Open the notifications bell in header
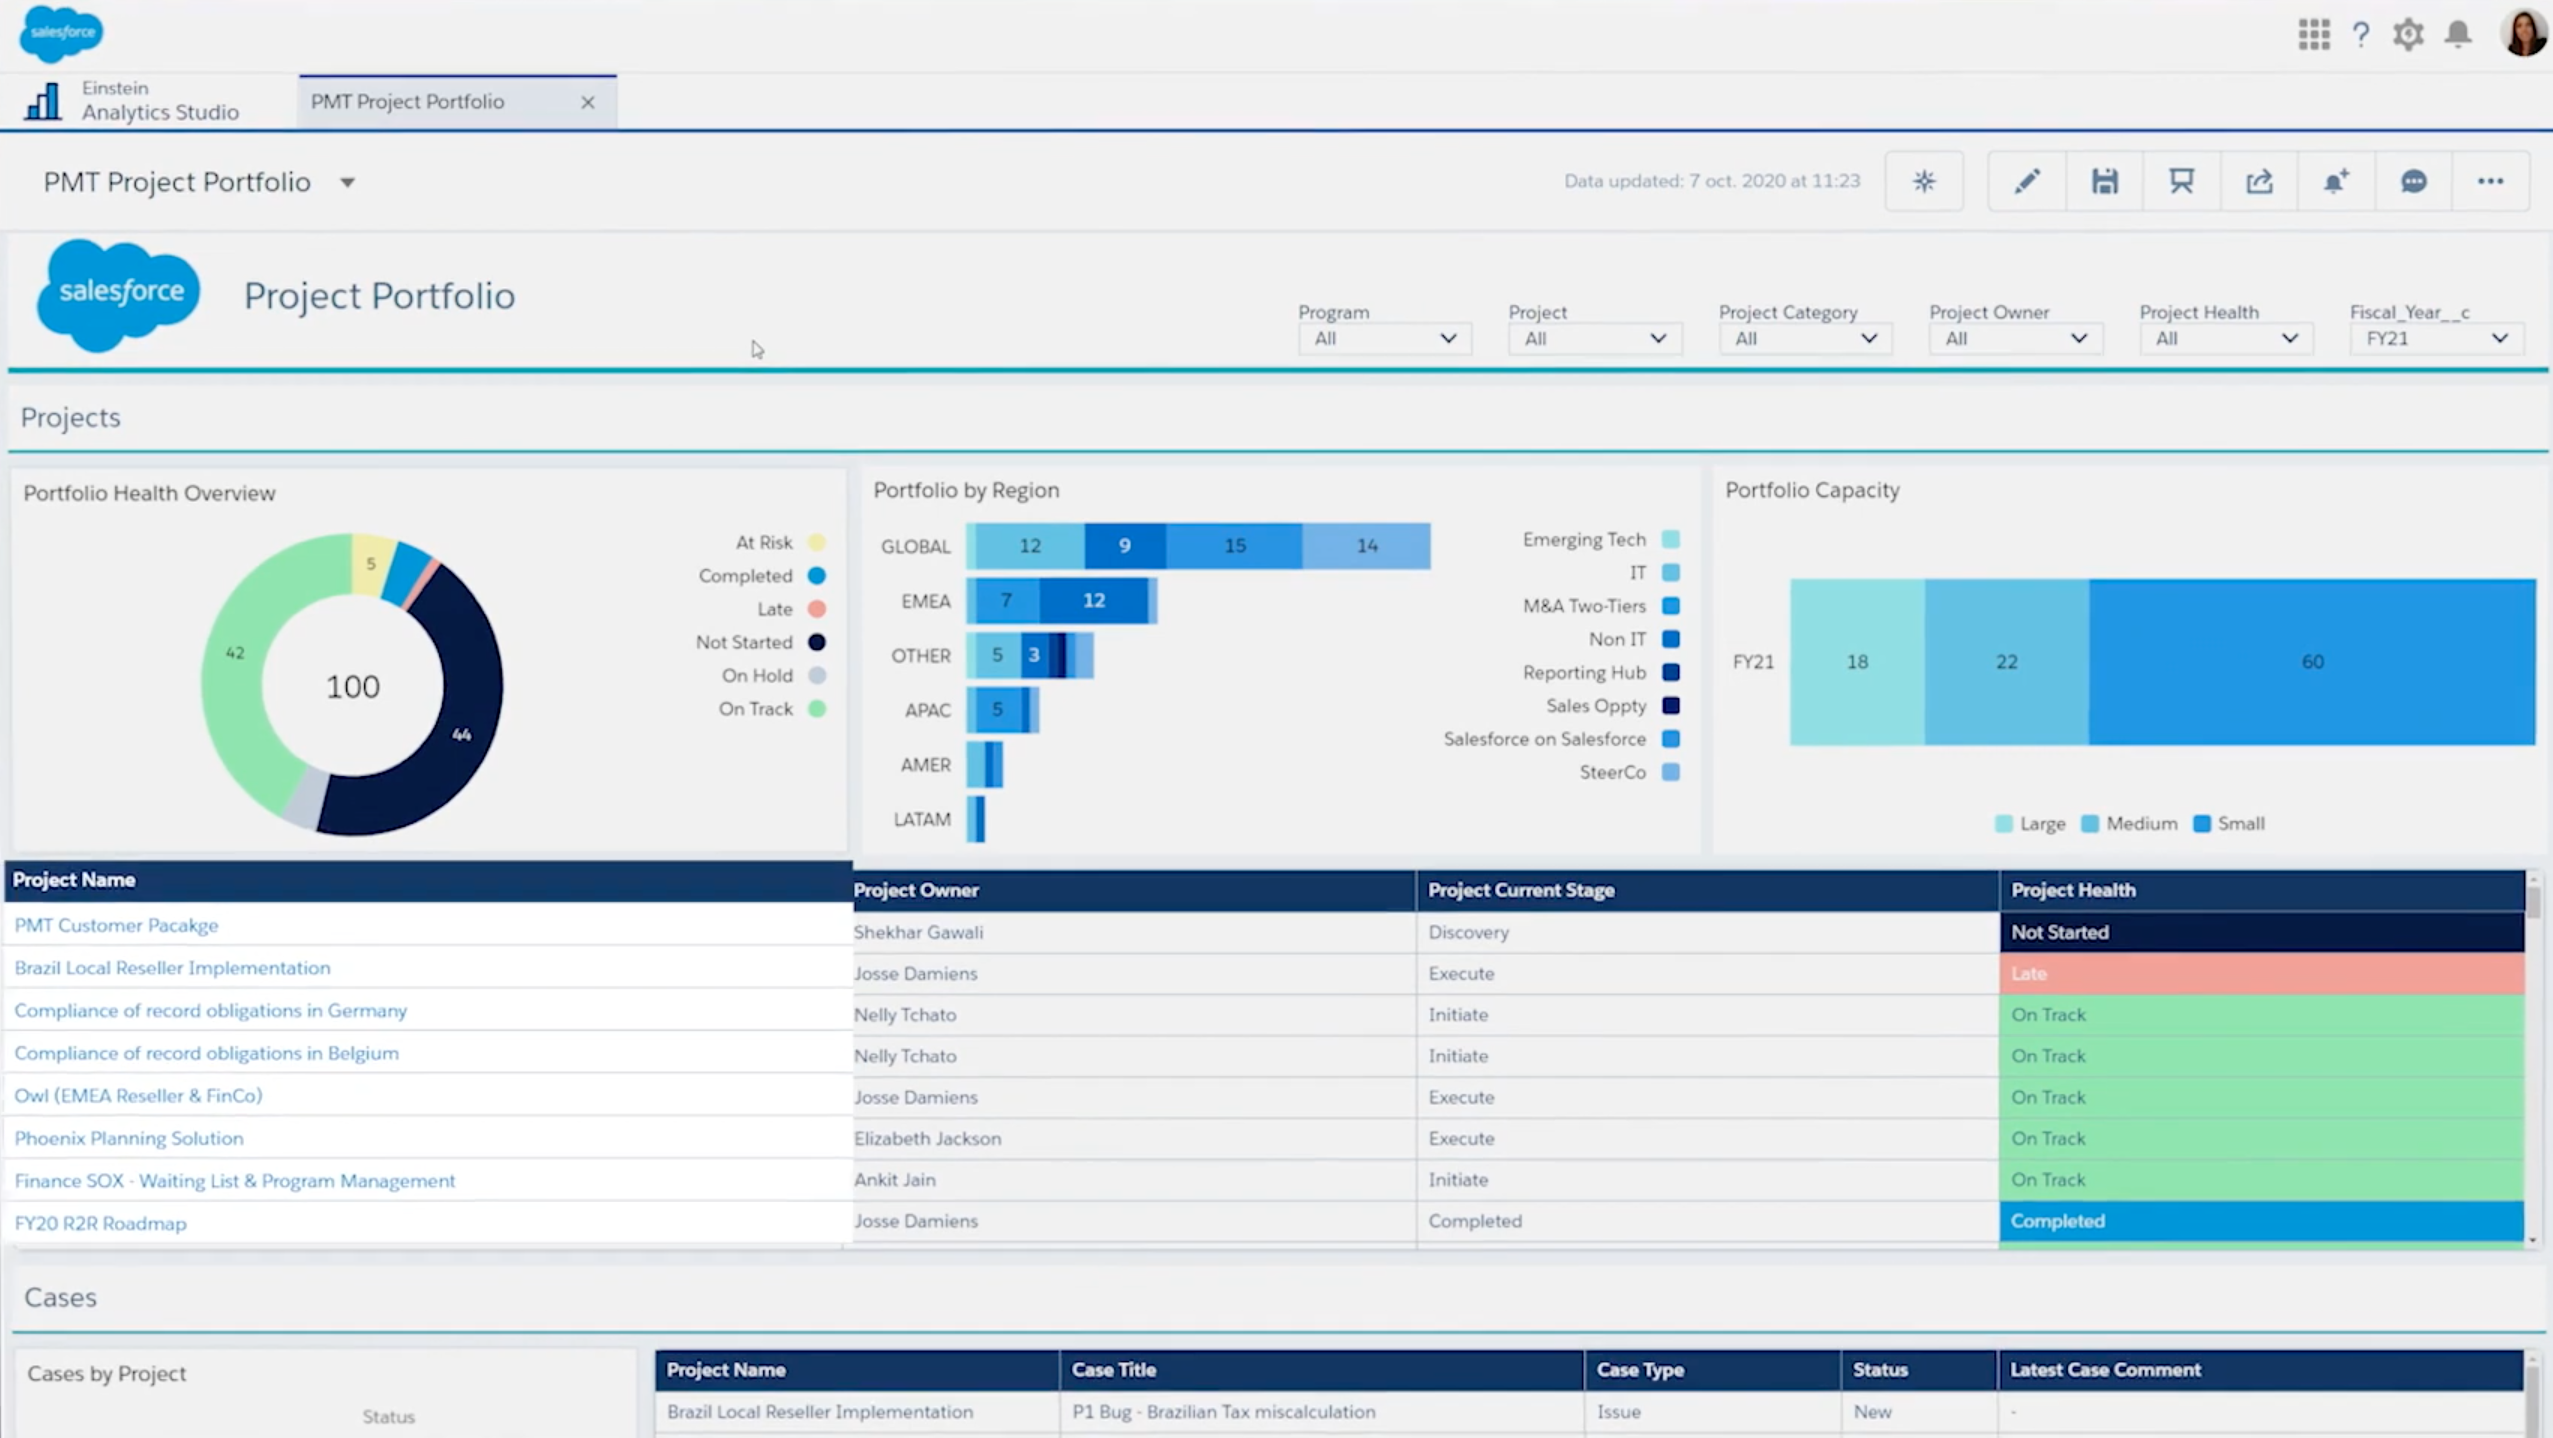This screenshot has width=2553, height=1438. pyautogui.click(x=2458, y=34)
